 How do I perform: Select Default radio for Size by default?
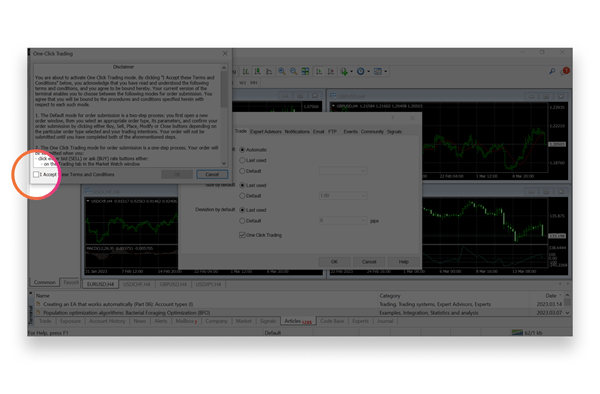pos(242,196)
